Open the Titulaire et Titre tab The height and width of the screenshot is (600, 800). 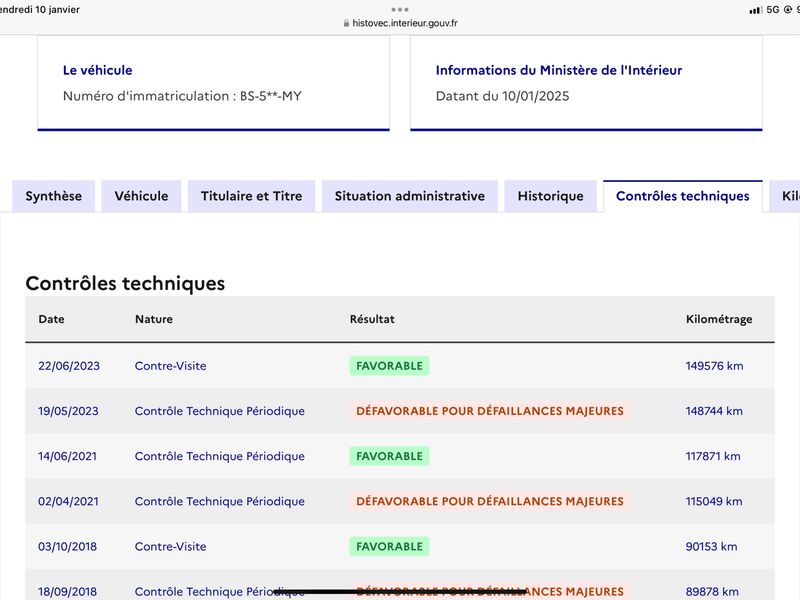click(252, 196)
